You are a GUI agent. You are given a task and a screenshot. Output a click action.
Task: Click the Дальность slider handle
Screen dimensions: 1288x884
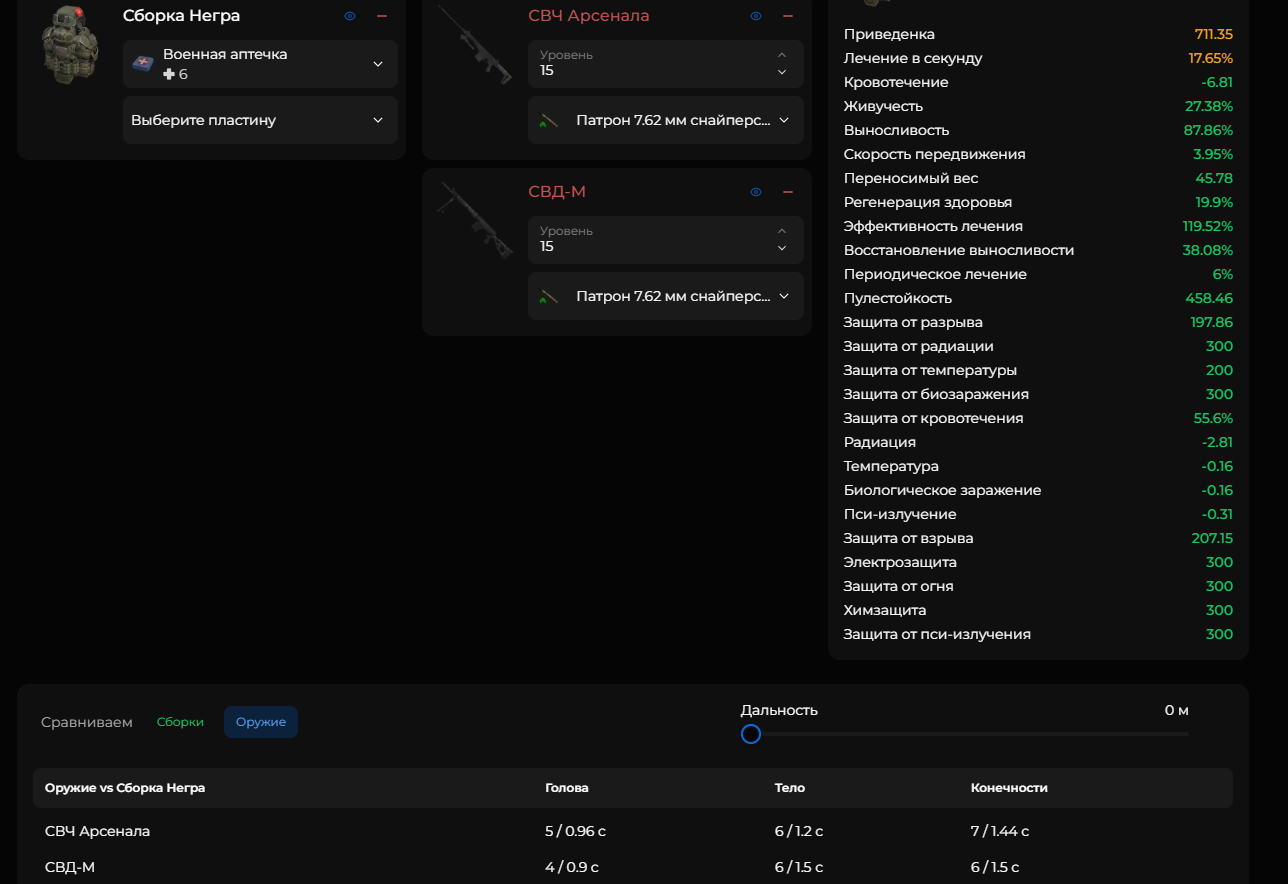(751, 734)
